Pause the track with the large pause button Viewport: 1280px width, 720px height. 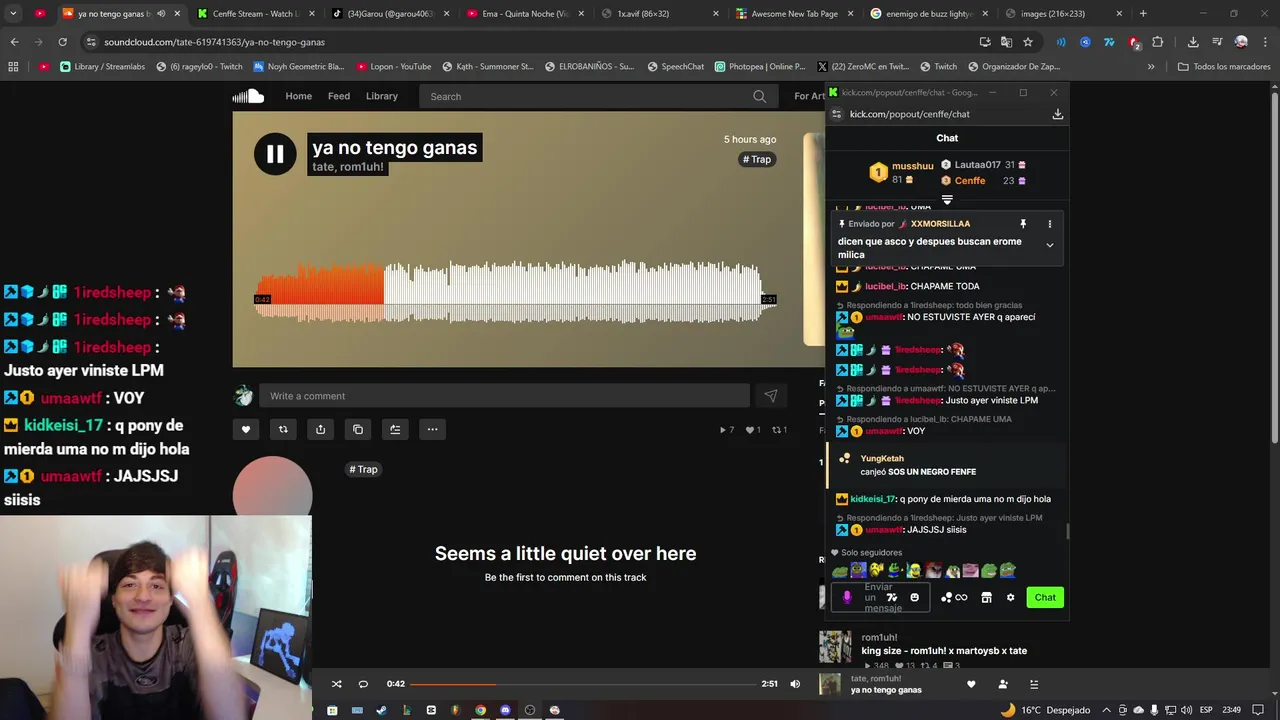275,154
